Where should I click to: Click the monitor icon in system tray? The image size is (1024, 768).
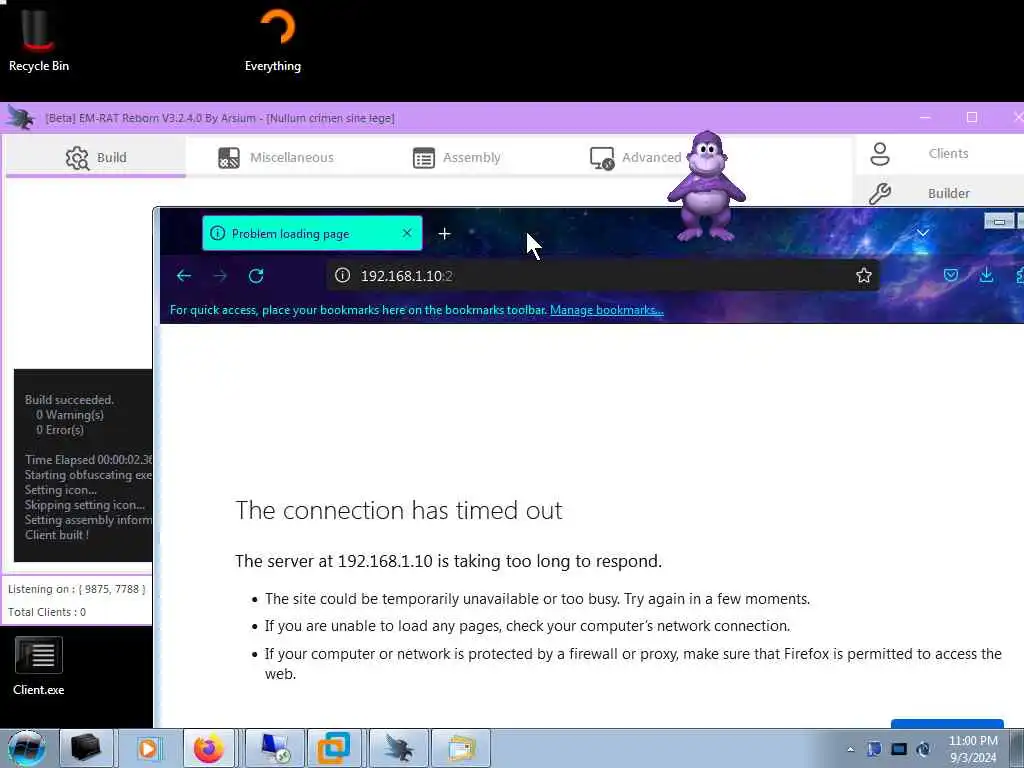tap(899, 749)
